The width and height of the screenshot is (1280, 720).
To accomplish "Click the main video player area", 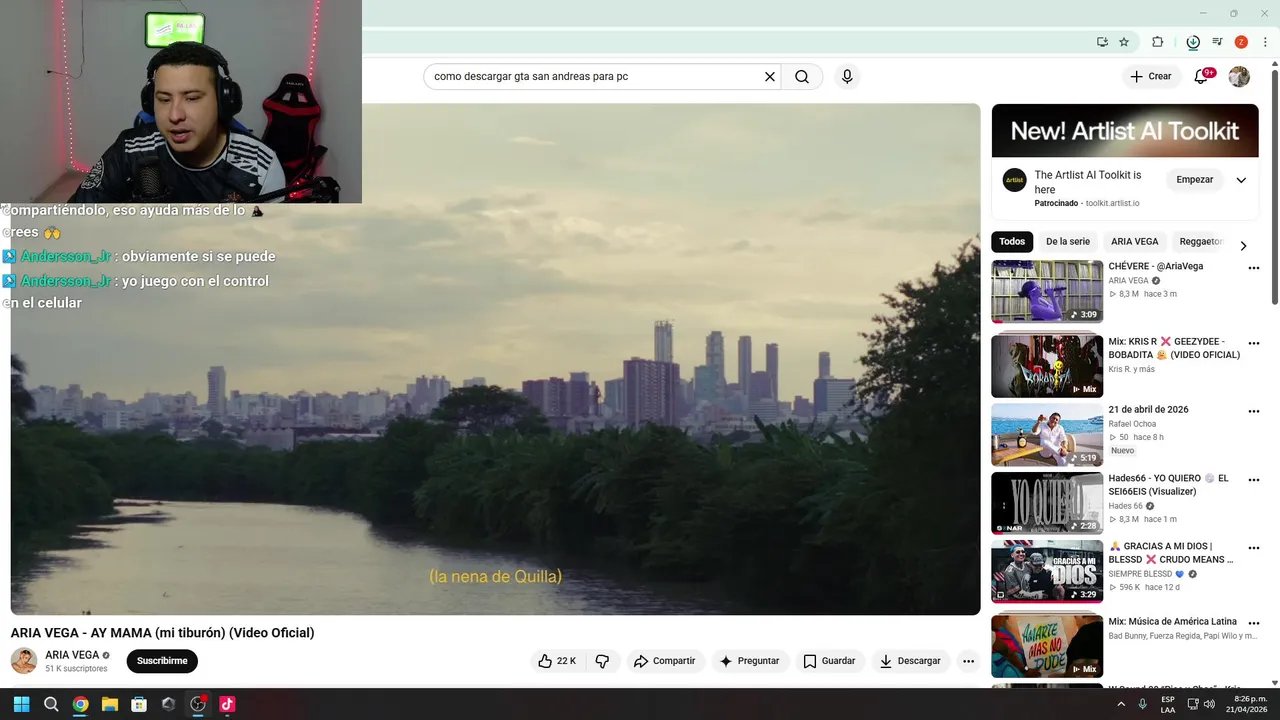I will tap(495, 359).
